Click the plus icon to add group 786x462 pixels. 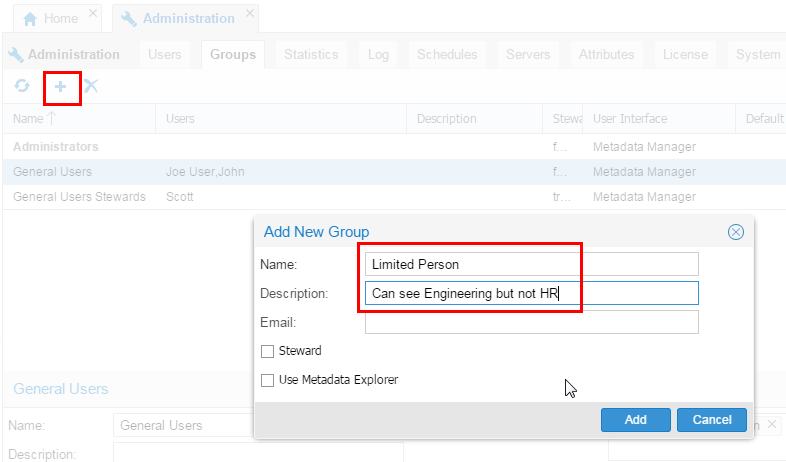[x=60, y=87]
